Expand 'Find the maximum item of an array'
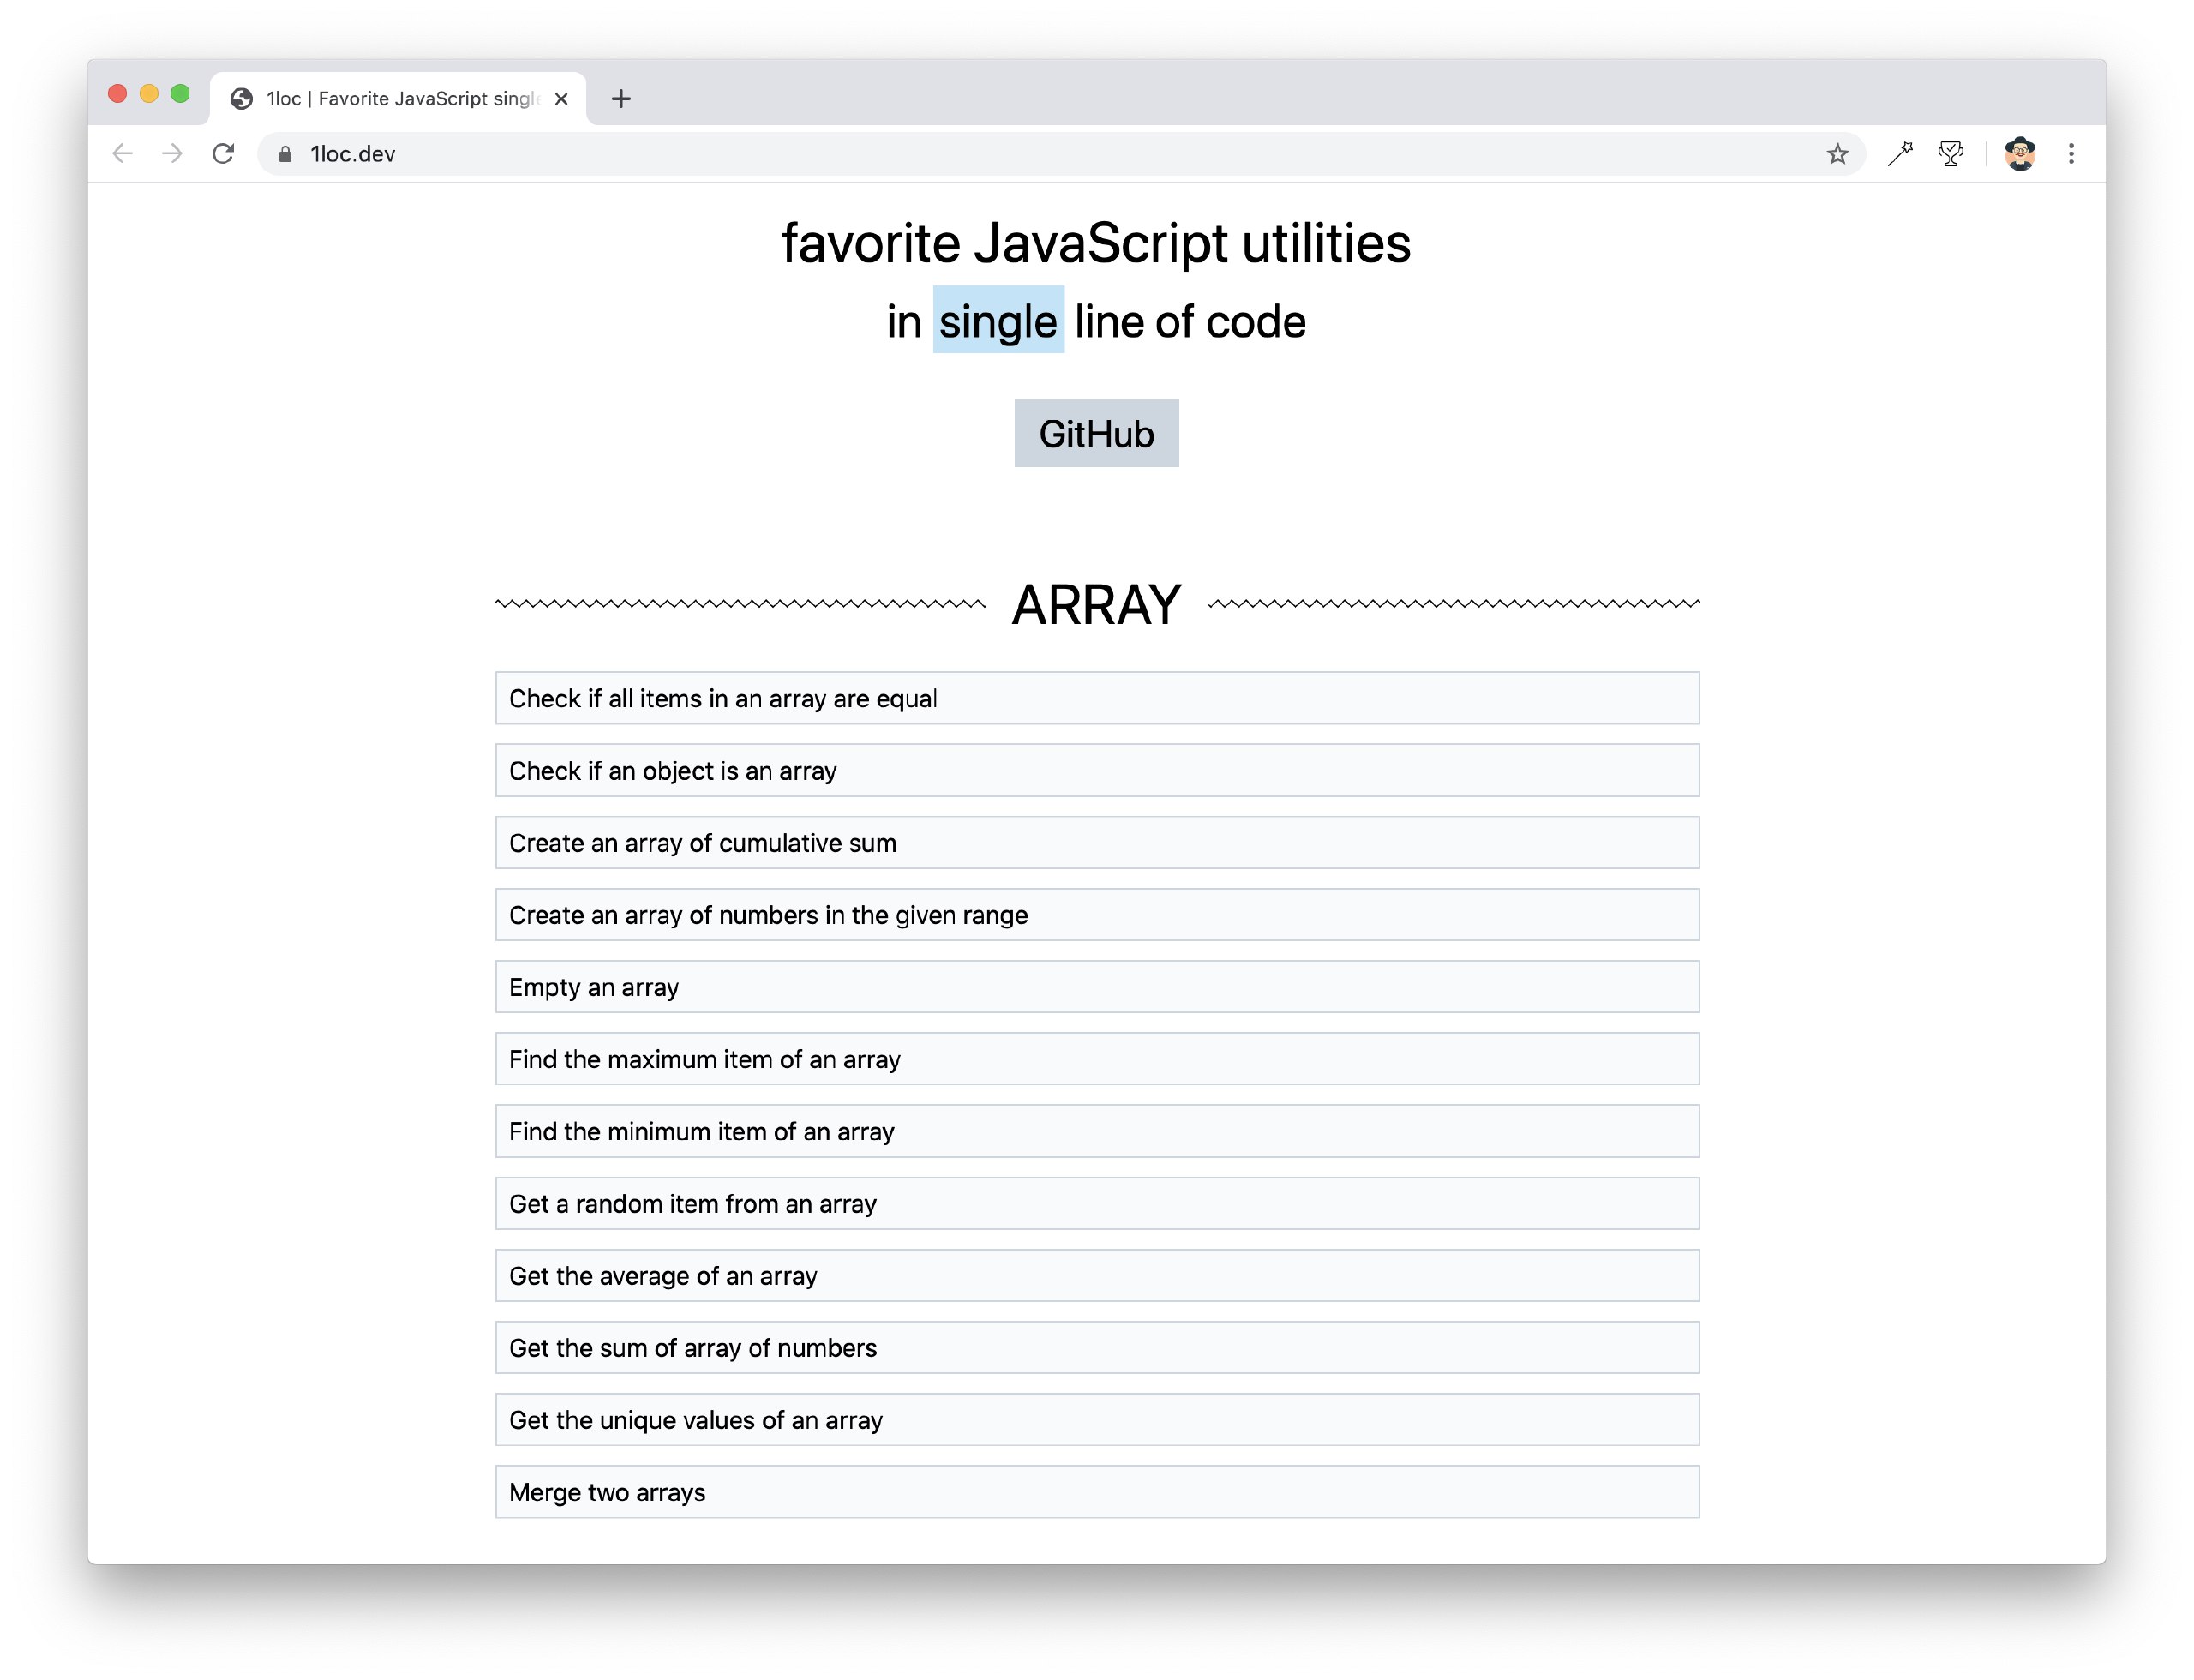Viewport: 2194px width, 1680px height. [1096, 1059]
